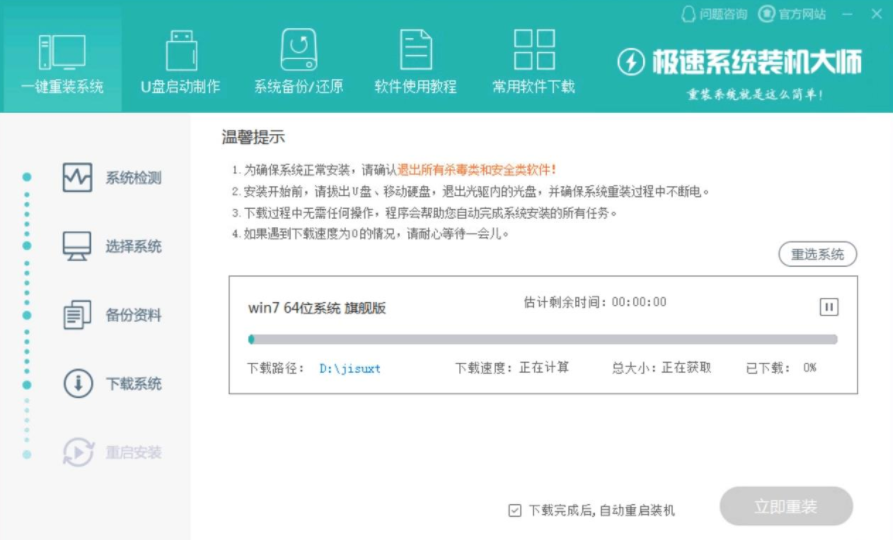Screen dimensions: 893x540
Task: Click the D:\jisuxt download path
Action: pyautogui.click(x=350, y=368)
